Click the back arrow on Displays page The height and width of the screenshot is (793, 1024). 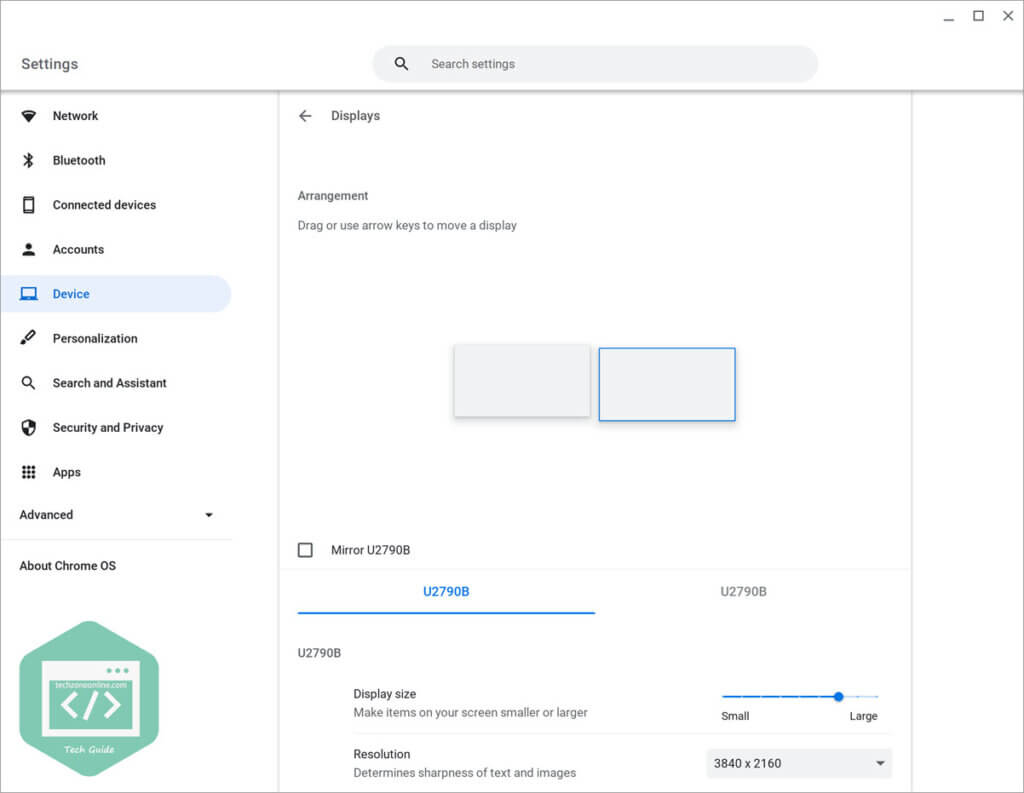click(305, 115)
